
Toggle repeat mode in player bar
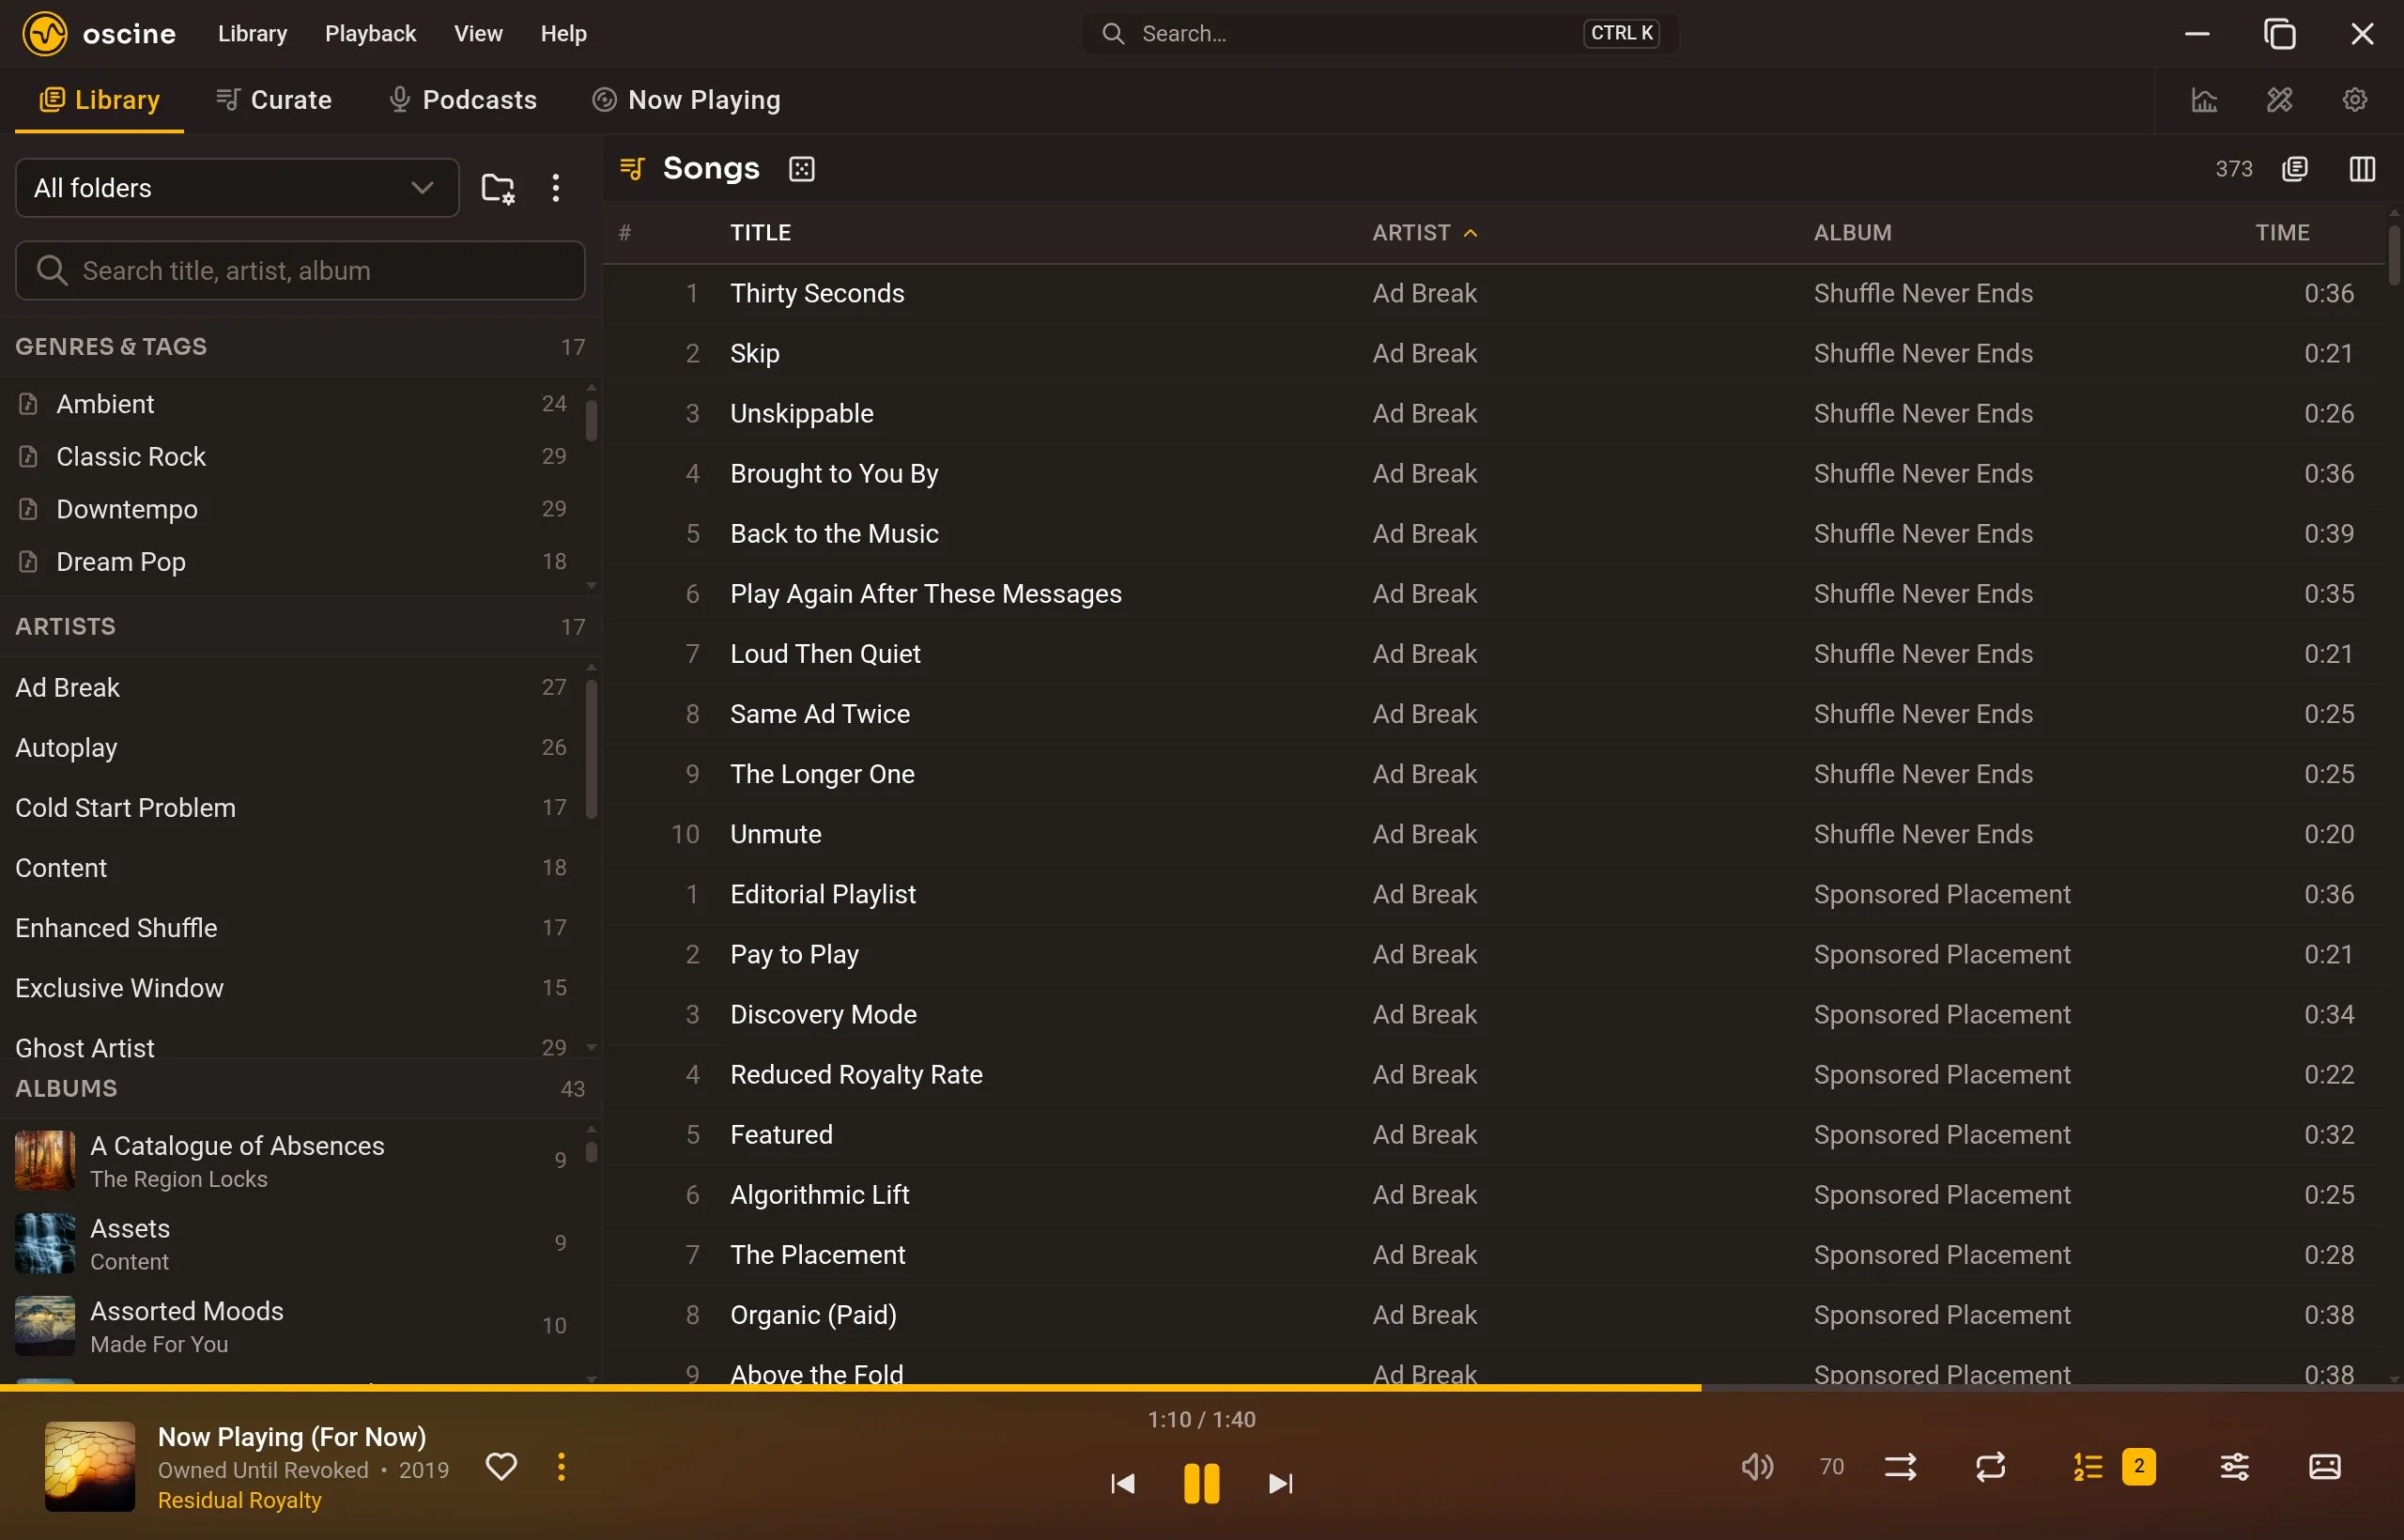point(1990,1466)
